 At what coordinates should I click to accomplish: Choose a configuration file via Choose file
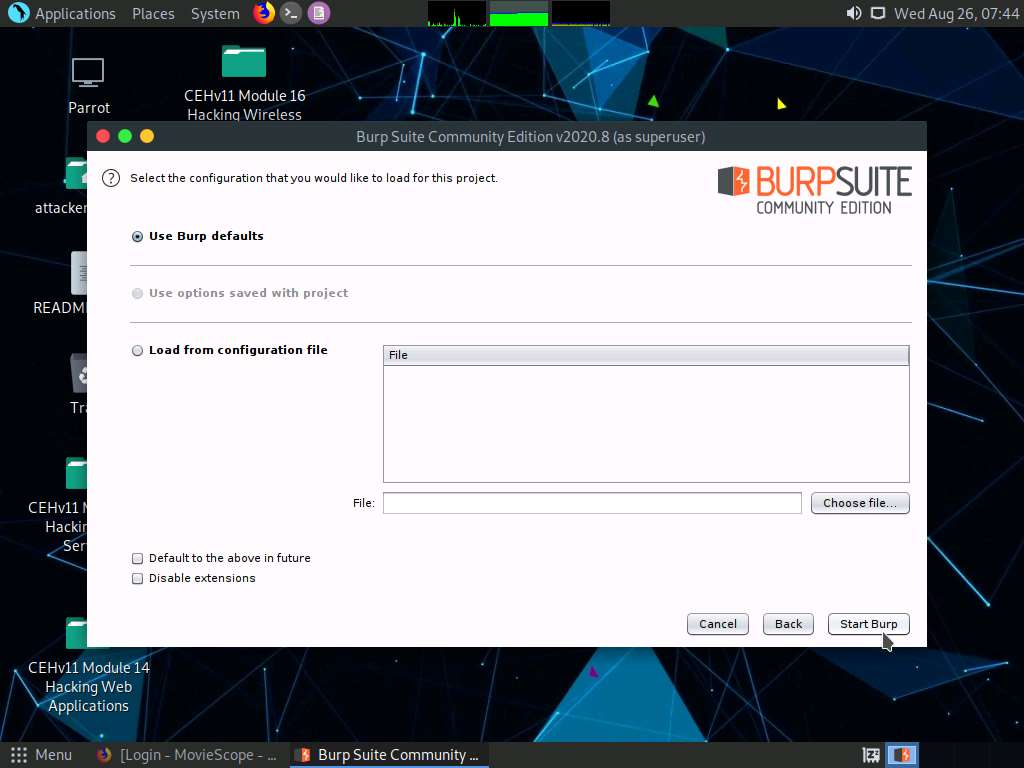coord(859,503)
